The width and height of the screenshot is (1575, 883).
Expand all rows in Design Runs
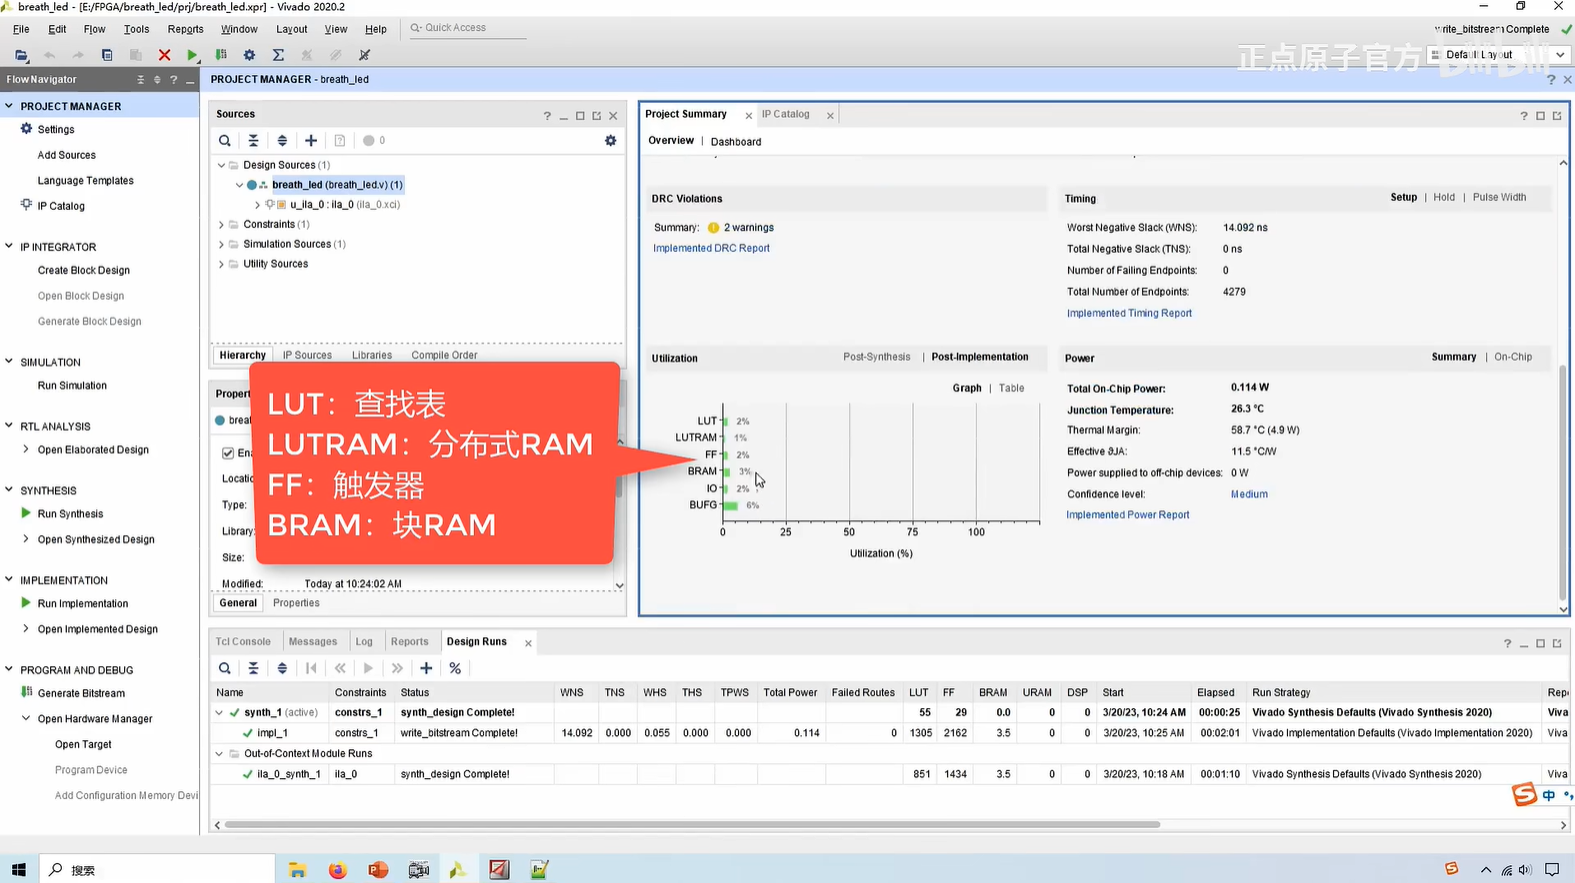coord(282,668)
